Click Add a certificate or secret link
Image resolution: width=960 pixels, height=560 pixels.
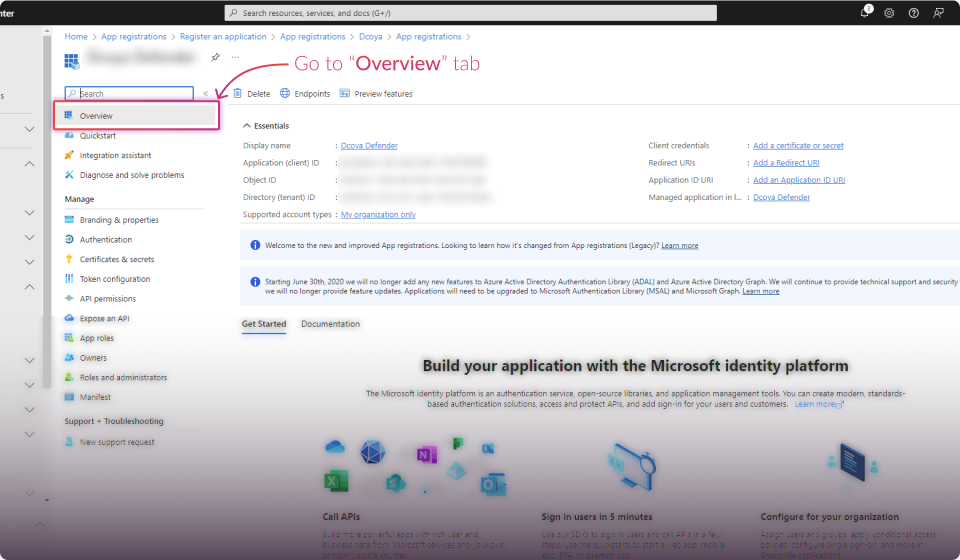pyautogui.click(x=798, y=146)
